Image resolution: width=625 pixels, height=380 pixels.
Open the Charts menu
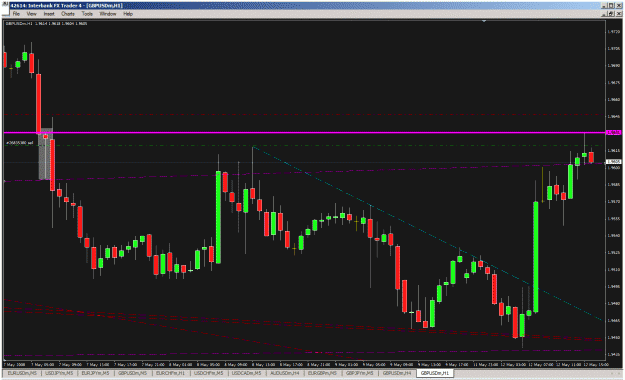point(68,14)
